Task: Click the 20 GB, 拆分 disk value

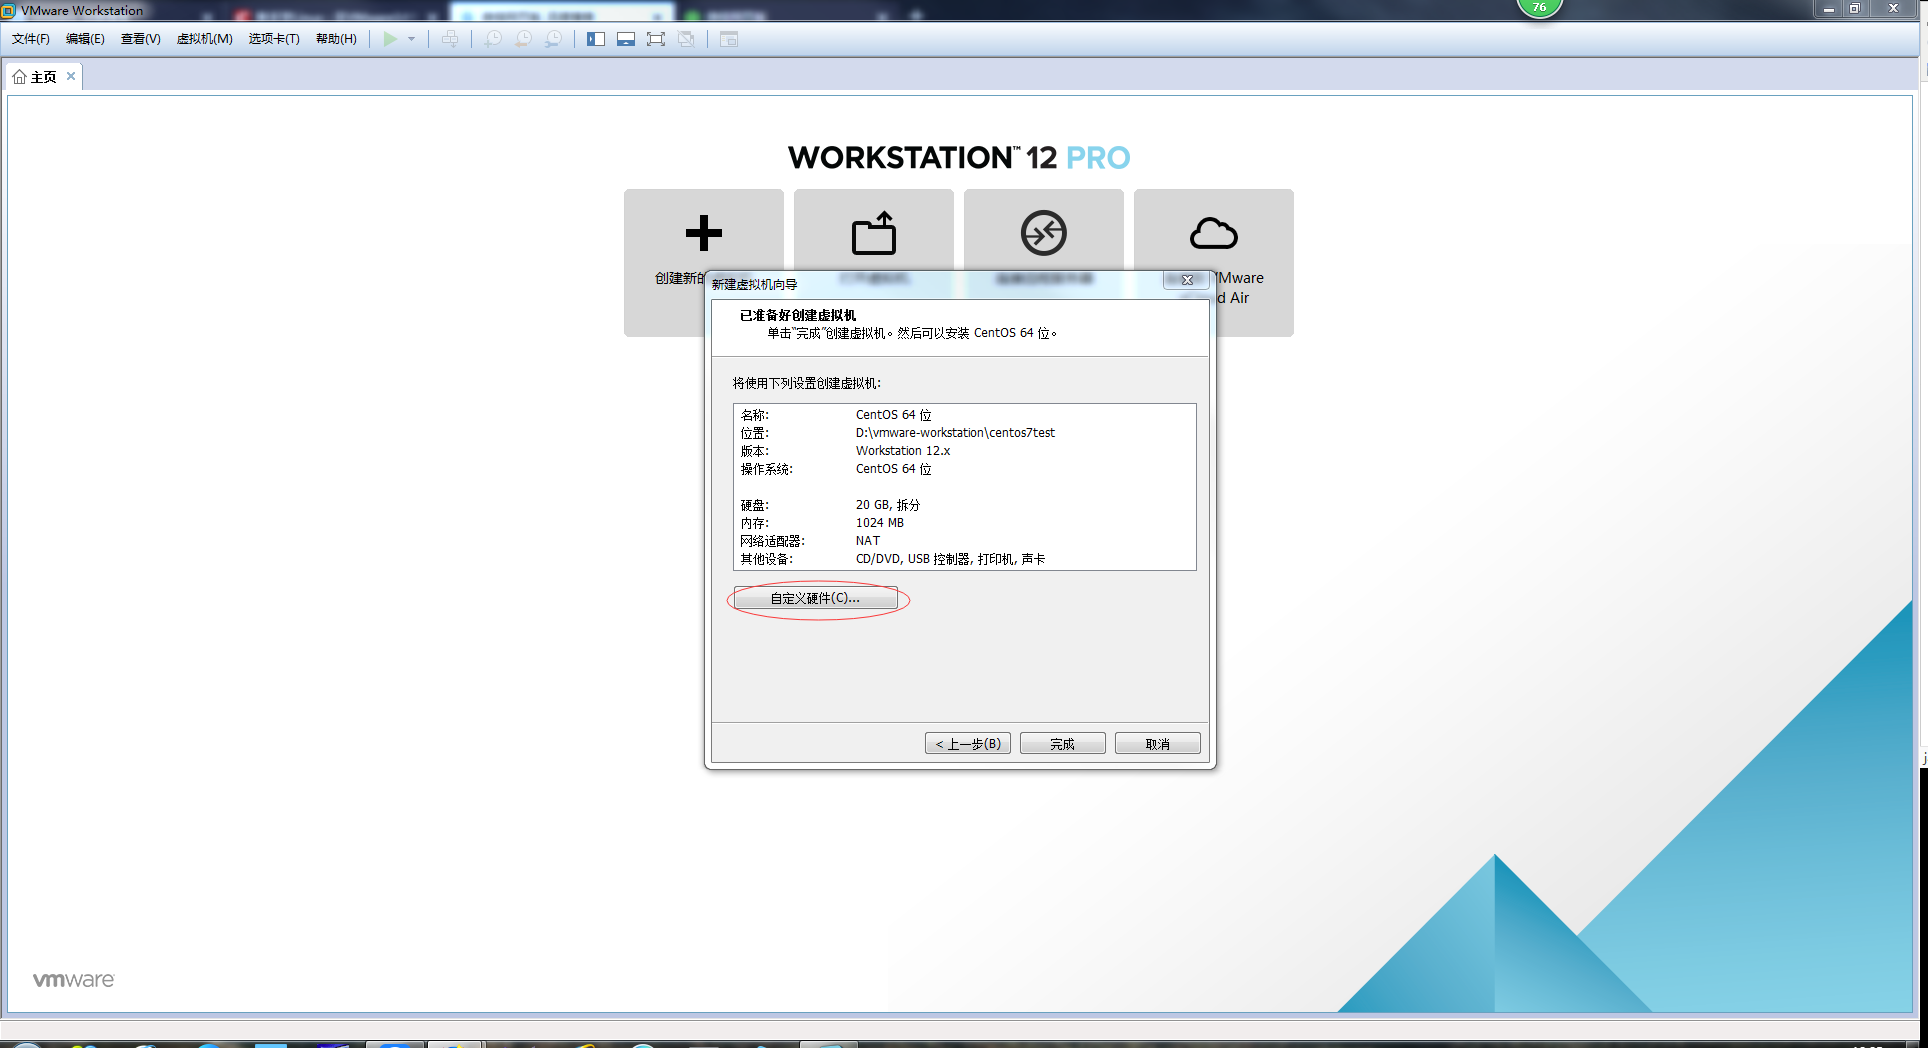Action: tap(888, 505)
